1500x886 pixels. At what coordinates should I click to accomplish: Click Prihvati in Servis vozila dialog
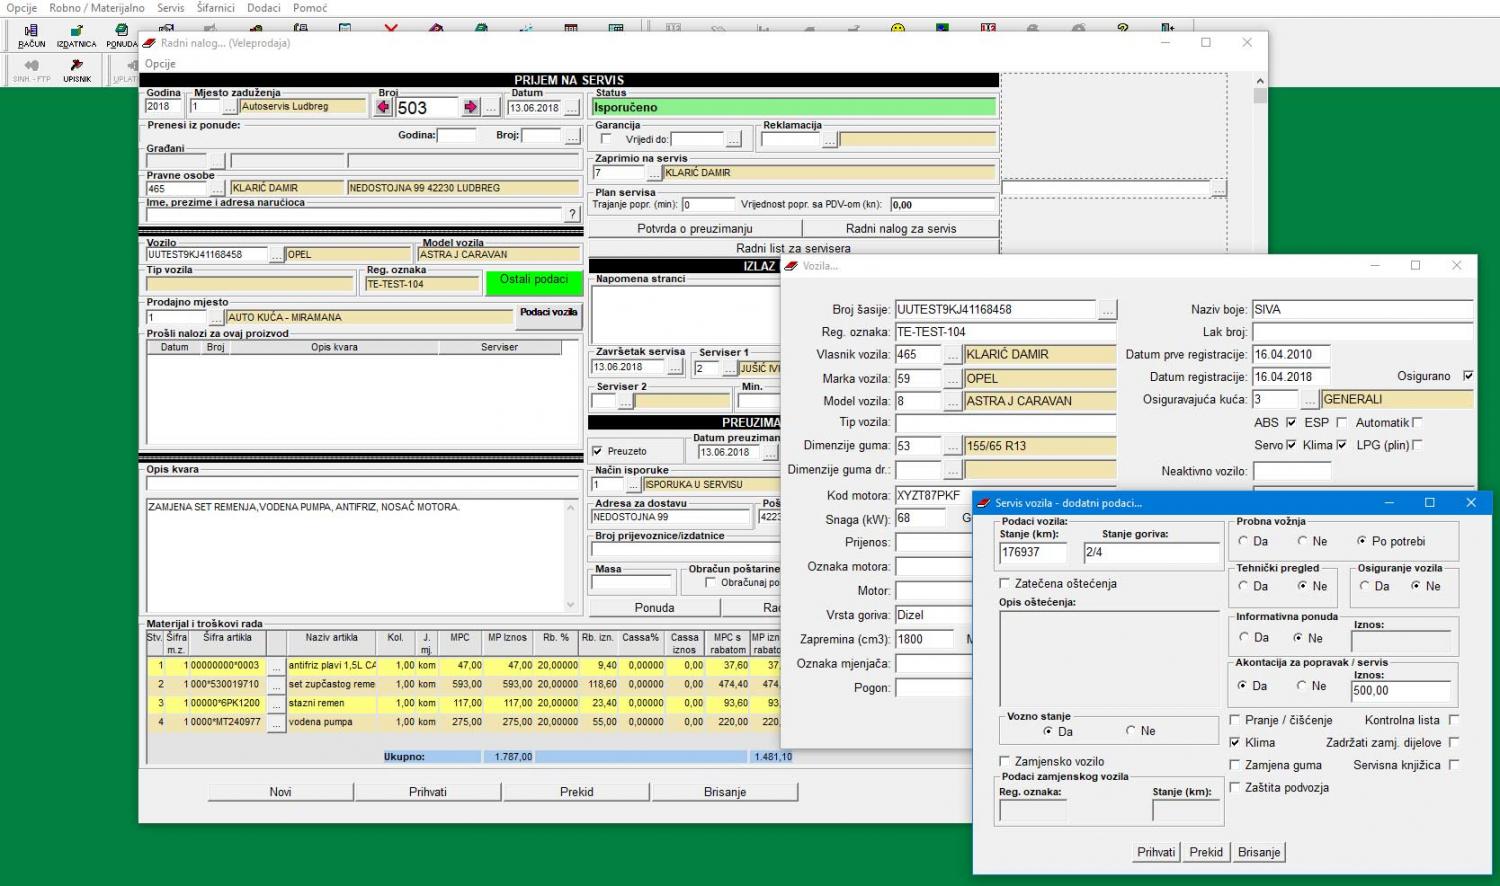tap(1156, 852)
